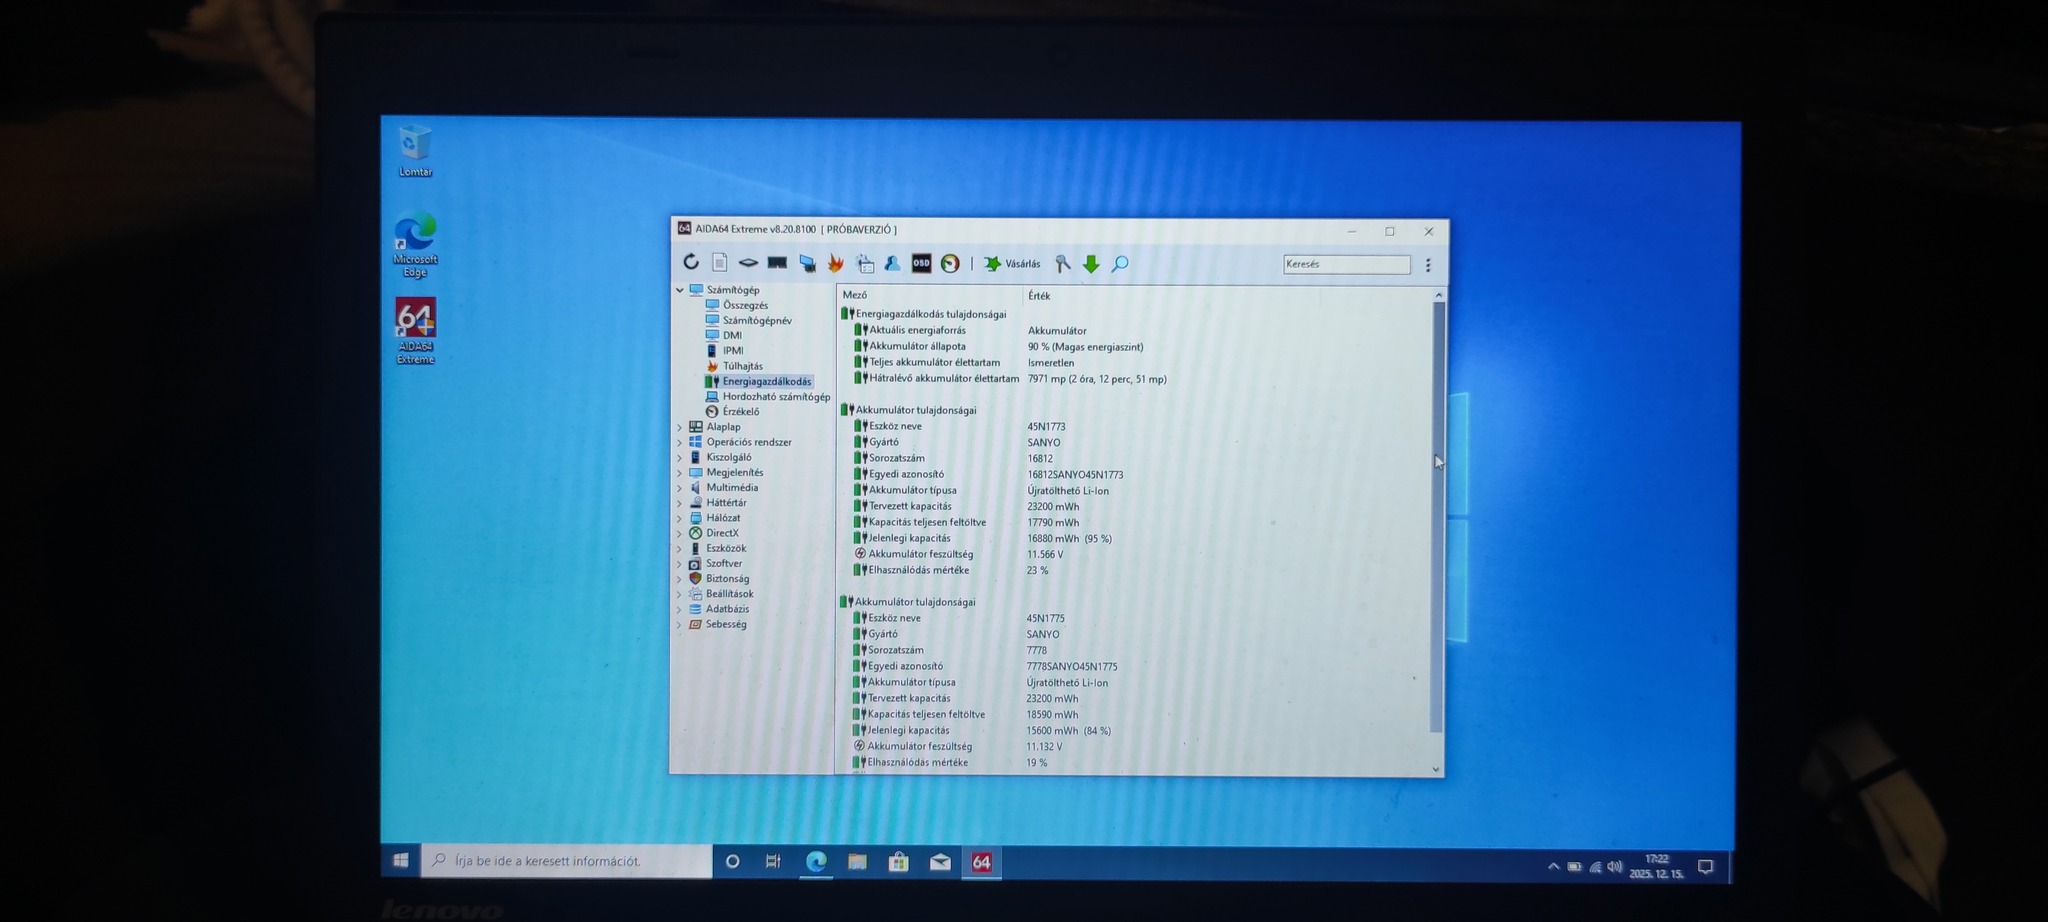
Task: Select IPMI in the tree
Action: tap(733, 350)
